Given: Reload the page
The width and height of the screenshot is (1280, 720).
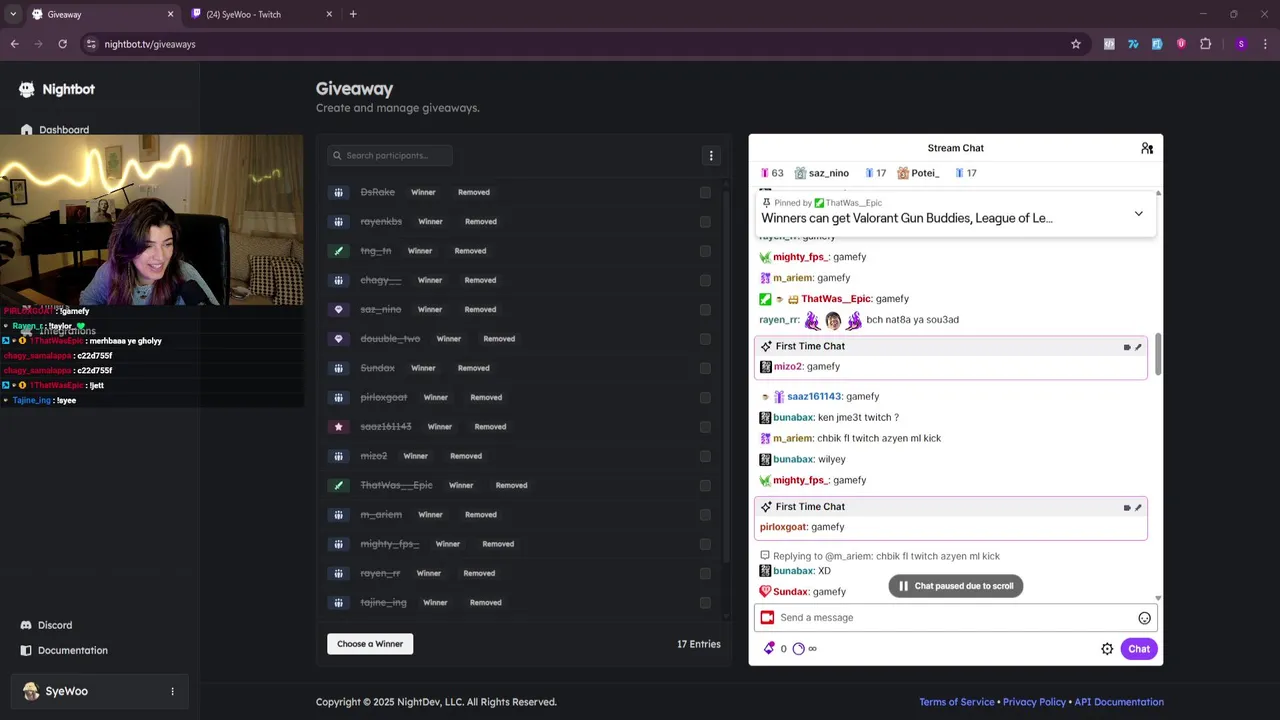Looking at the screenshot, I should 62,44.
